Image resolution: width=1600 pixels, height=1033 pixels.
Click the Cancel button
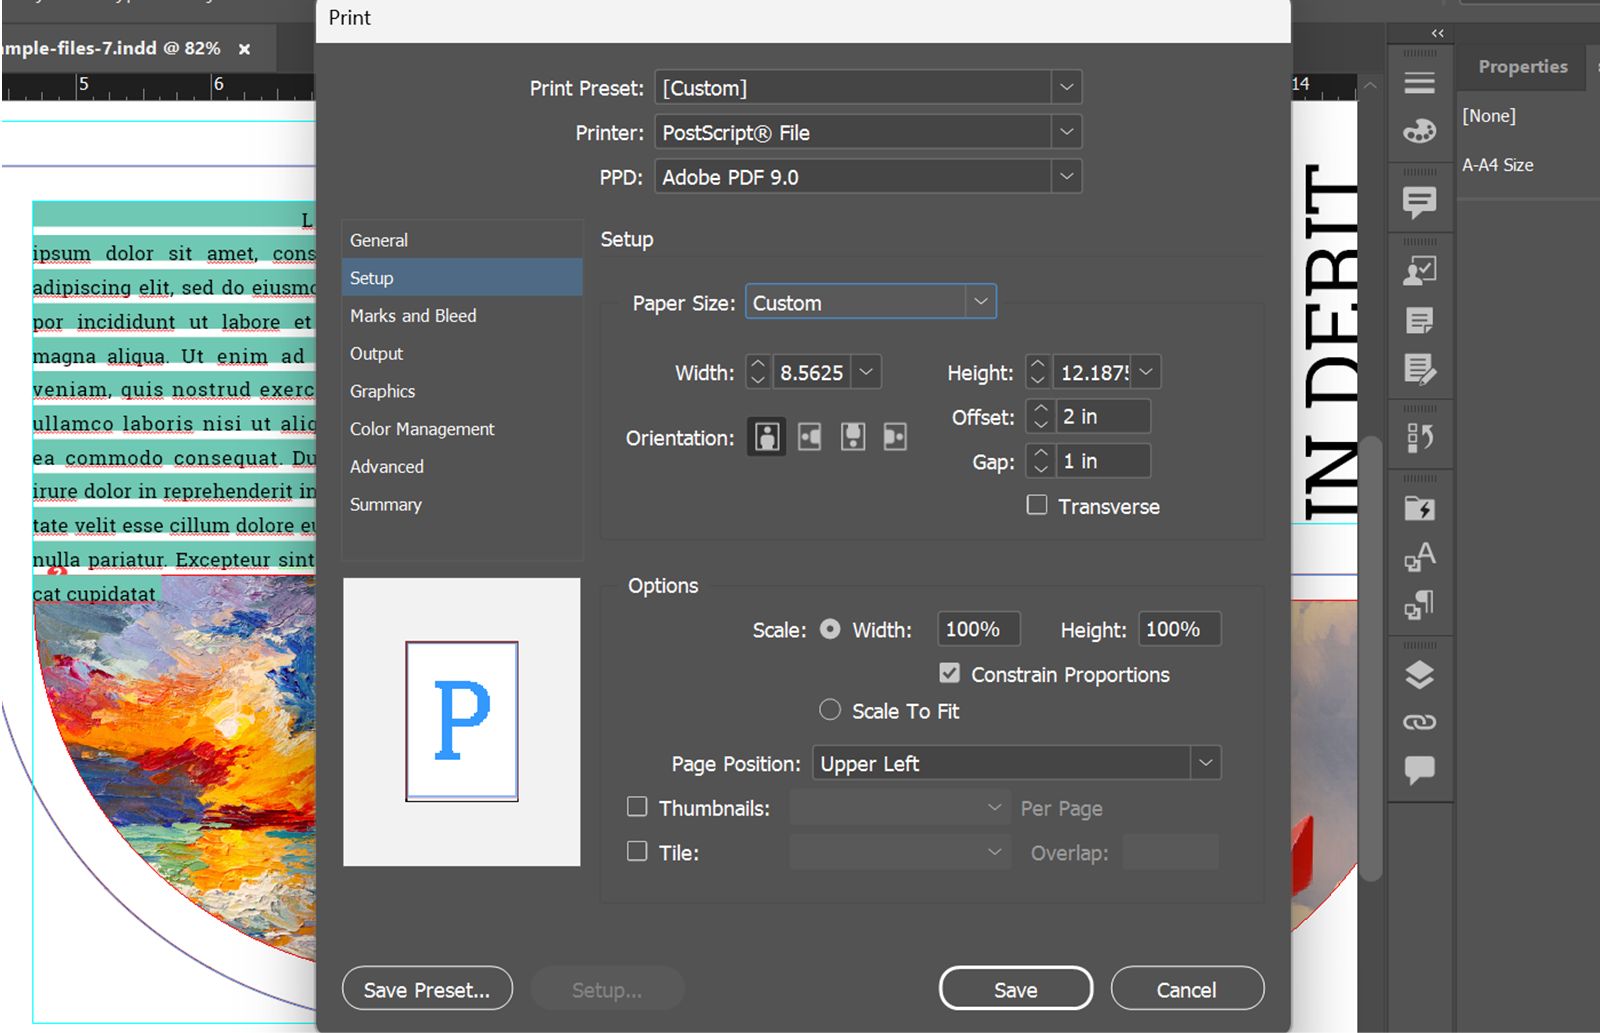[x=1187, y=989]
